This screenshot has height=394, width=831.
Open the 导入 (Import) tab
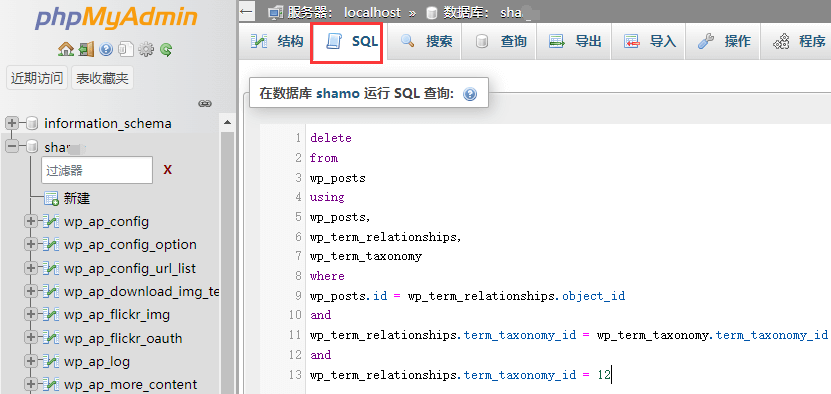(649, 41)
